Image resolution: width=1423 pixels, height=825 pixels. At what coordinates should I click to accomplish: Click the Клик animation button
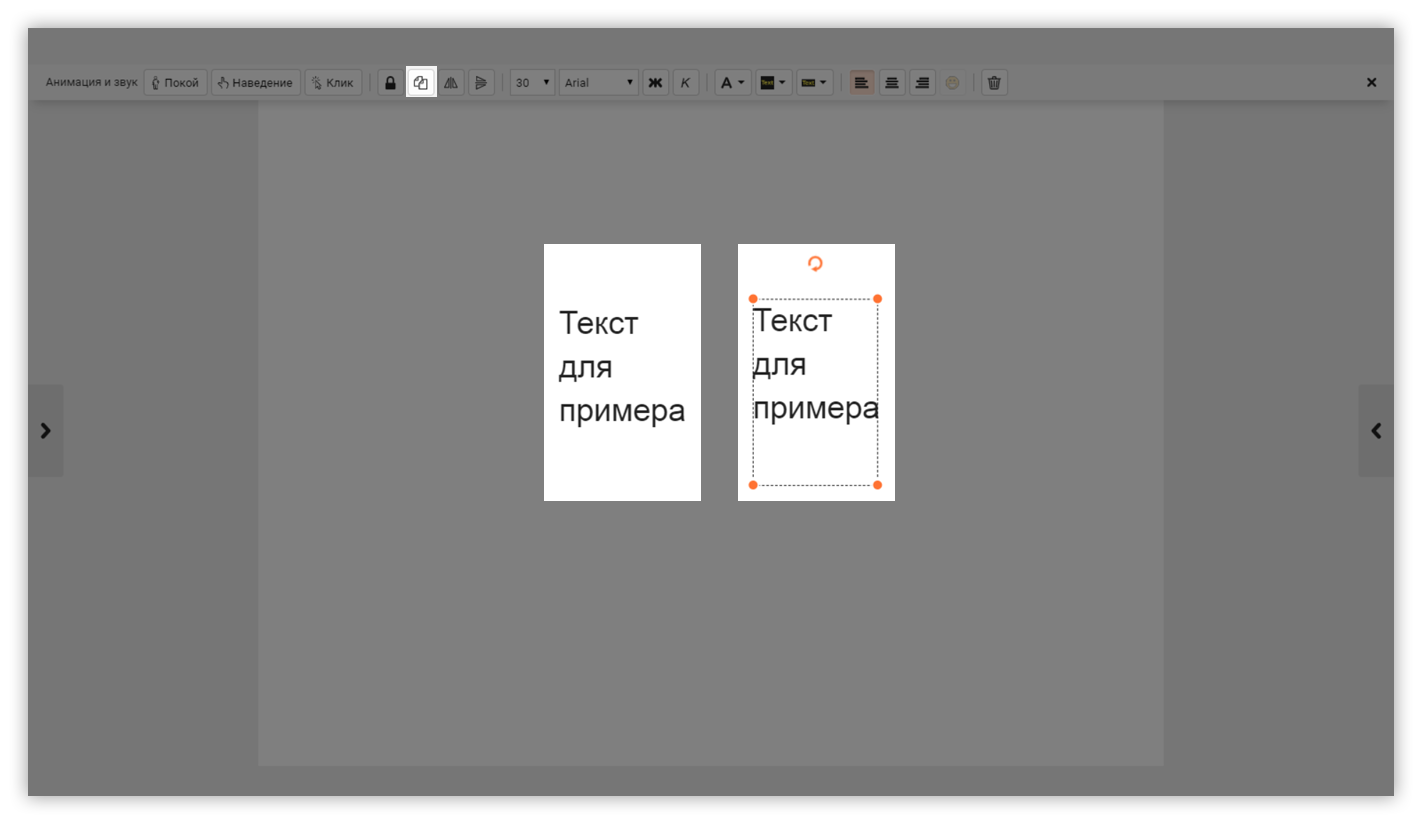pos(333,83)
